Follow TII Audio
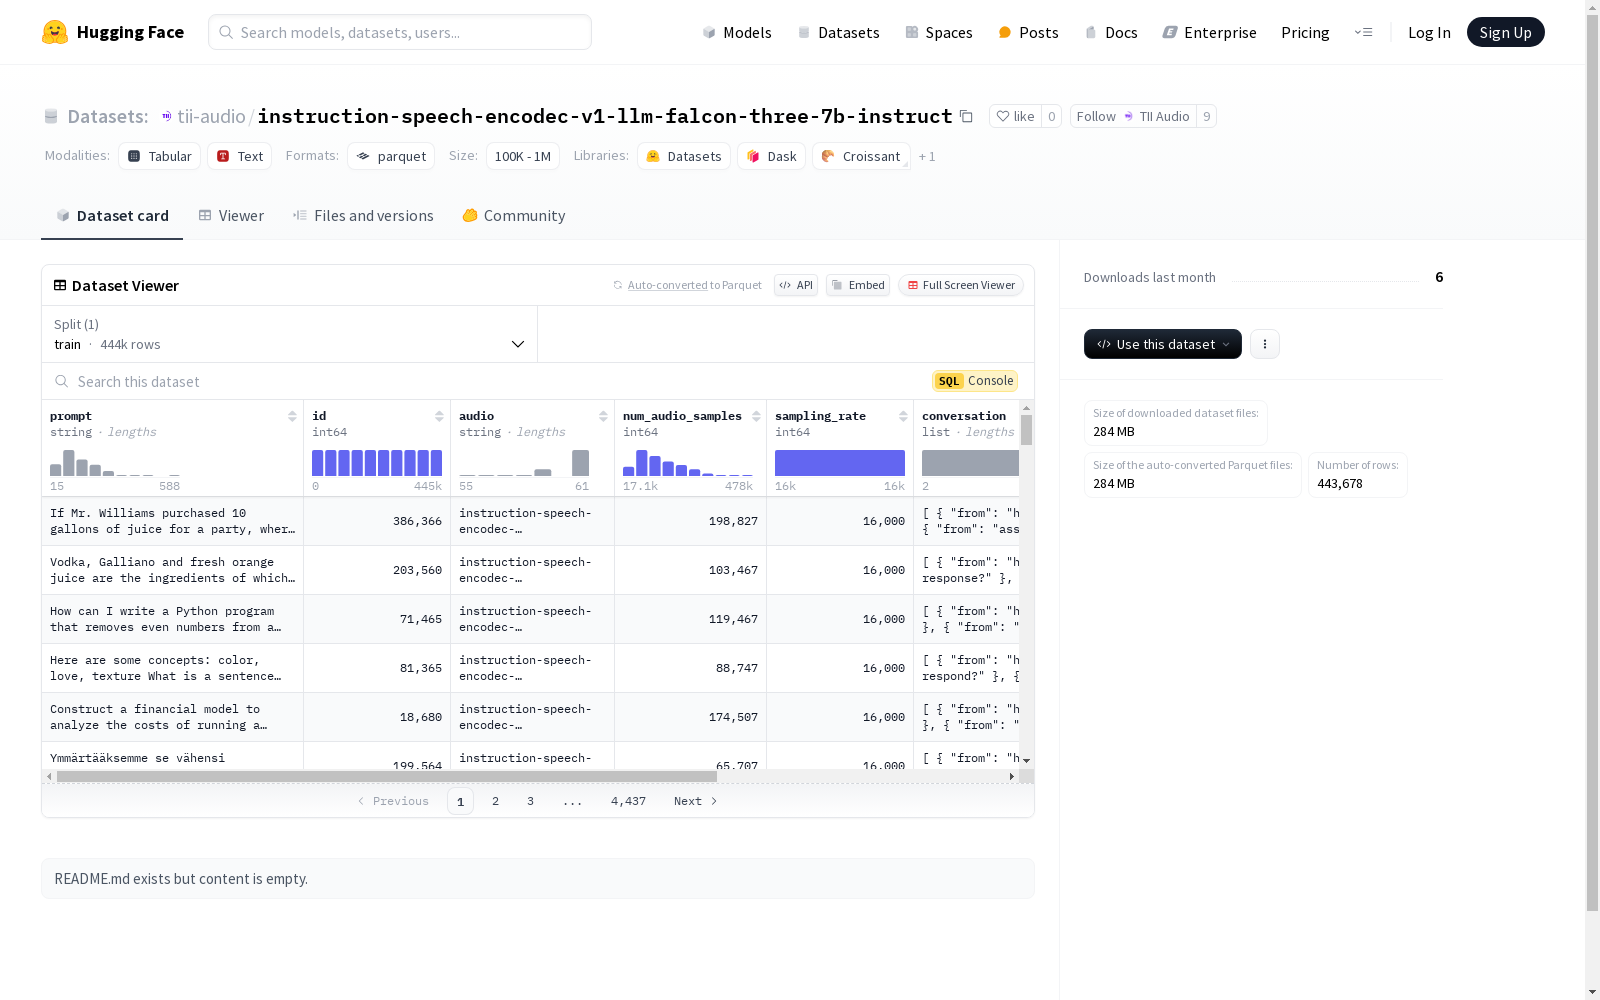The height and width of the screenshot is (1000, 1600). point(1133,116)
